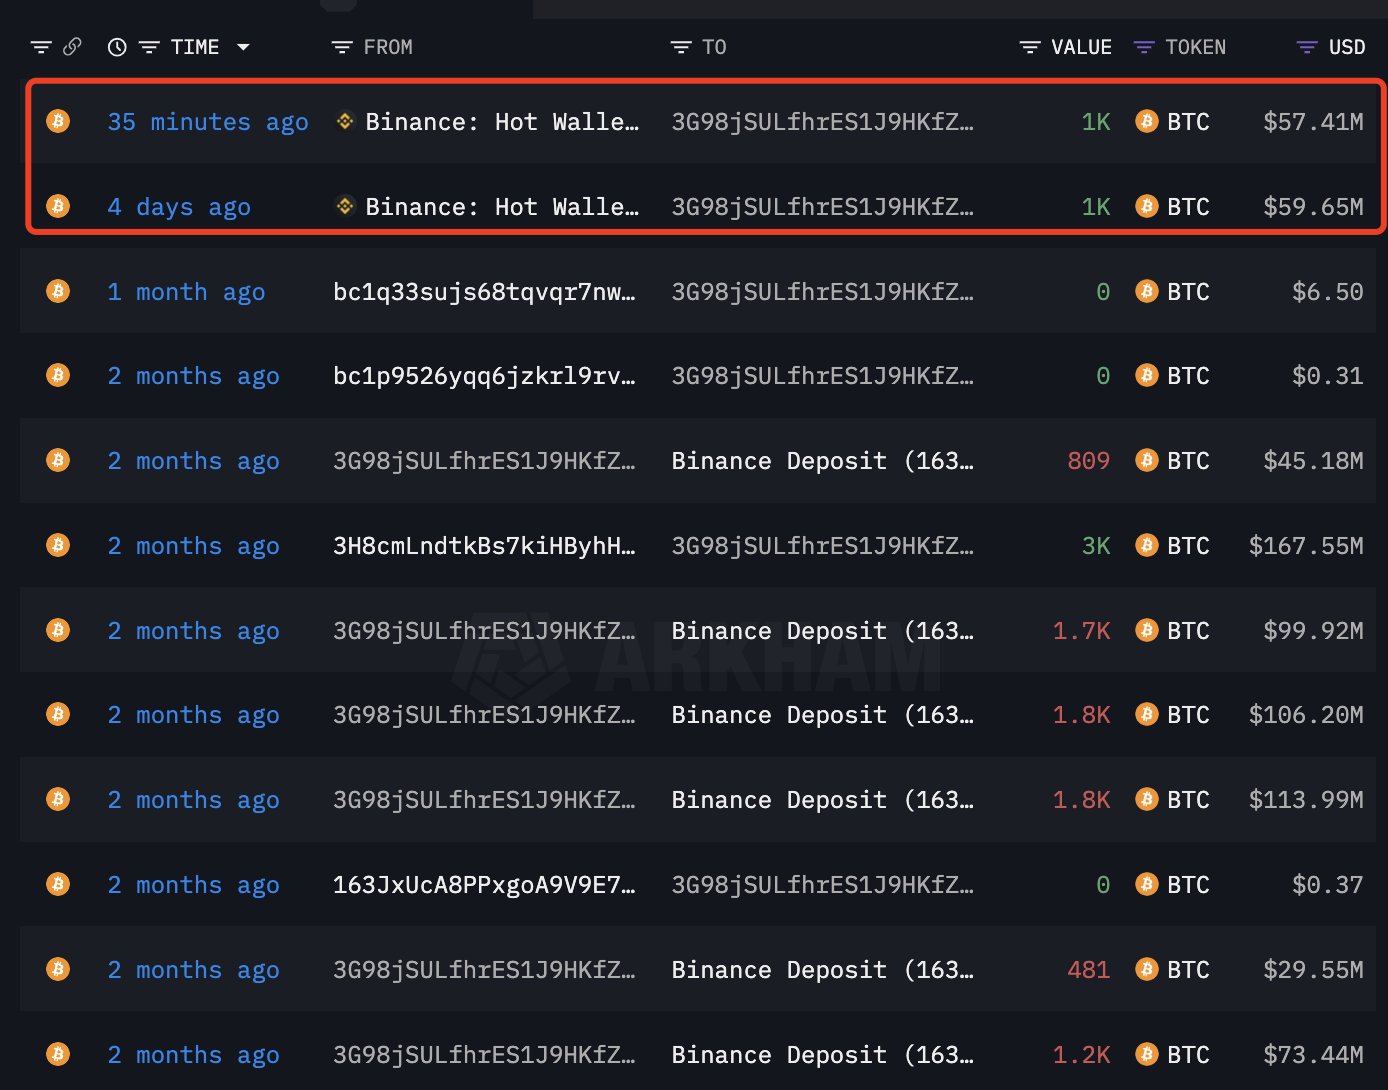
Task: Click the Binance entity diamond icon
Action: click(x=344, y=121)
